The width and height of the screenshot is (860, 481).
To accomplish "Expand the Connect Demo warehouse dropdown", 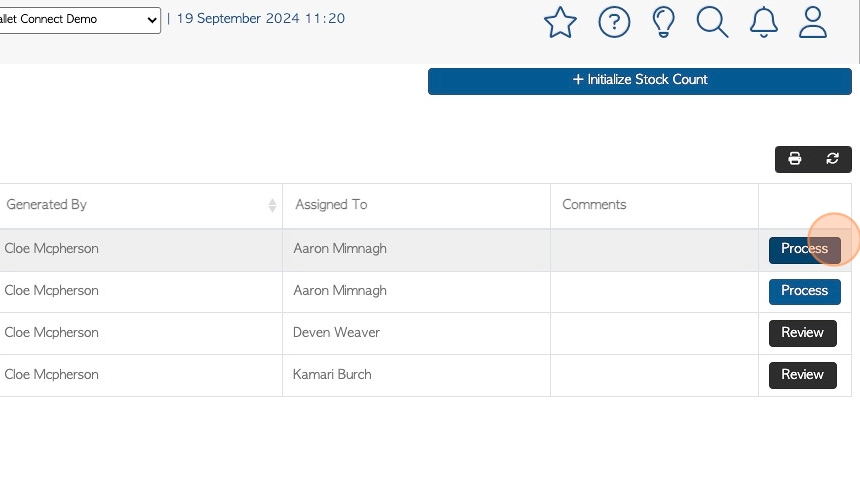I will pyautogui.click(x=80, y=20).
